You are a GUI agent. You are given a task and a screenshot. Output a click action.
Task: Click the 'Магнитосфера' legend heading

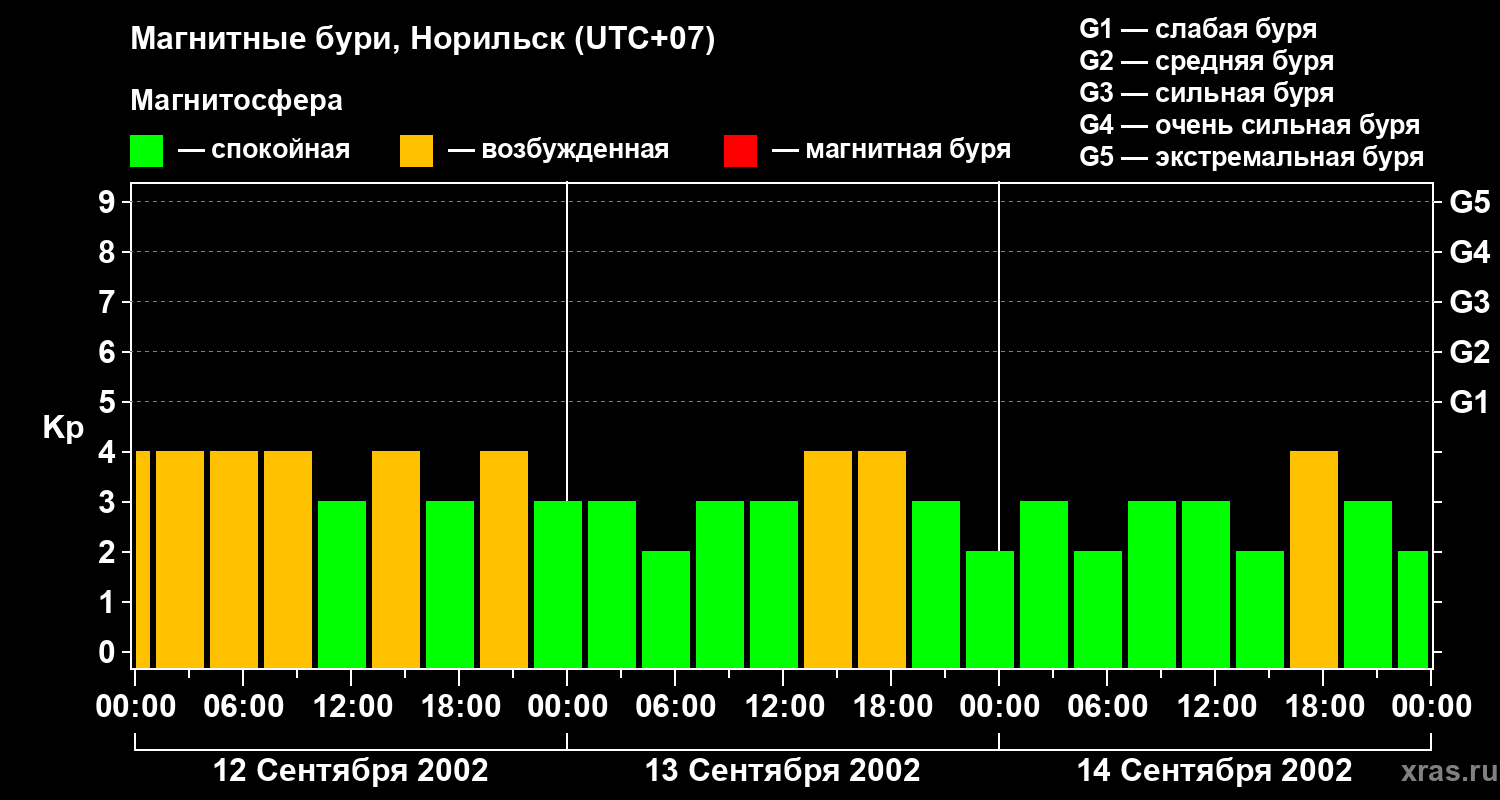click(x=236, y=101)
